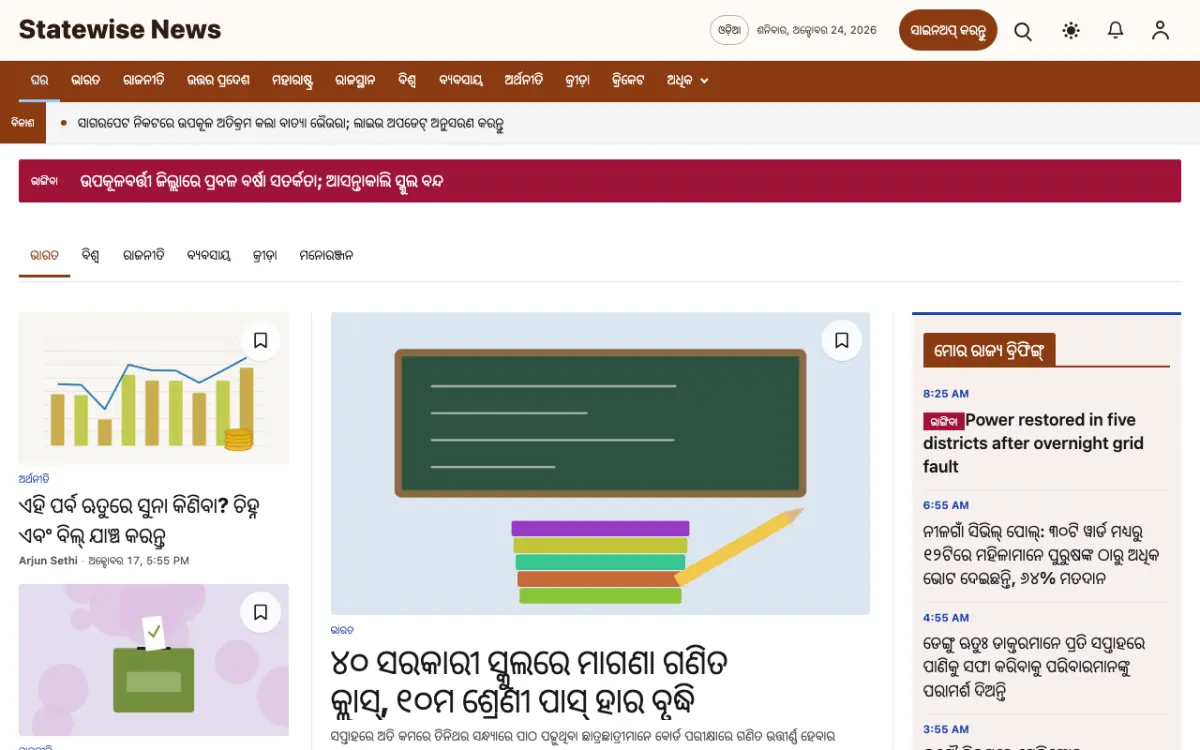Open ଉତ୍ତର ପ୍ରଦେଶ in the navigation bar

click(x=219, y=80)
